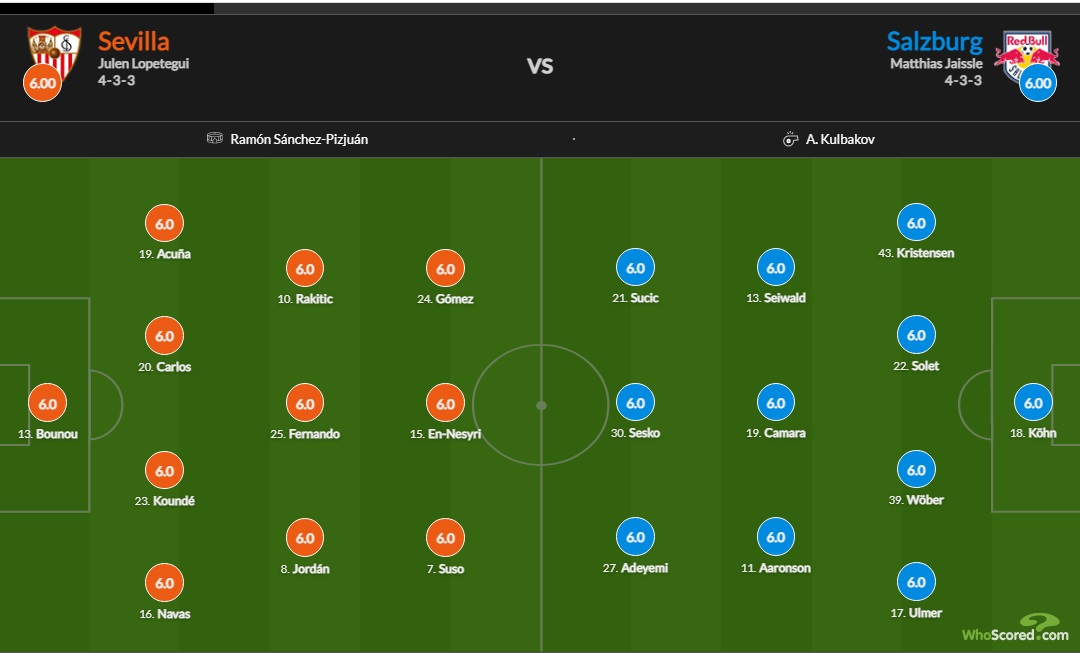Viewport: 1080px width, 653px height.
Task: Click Sesko's blue rating circle
Action: tap(635, 403)
